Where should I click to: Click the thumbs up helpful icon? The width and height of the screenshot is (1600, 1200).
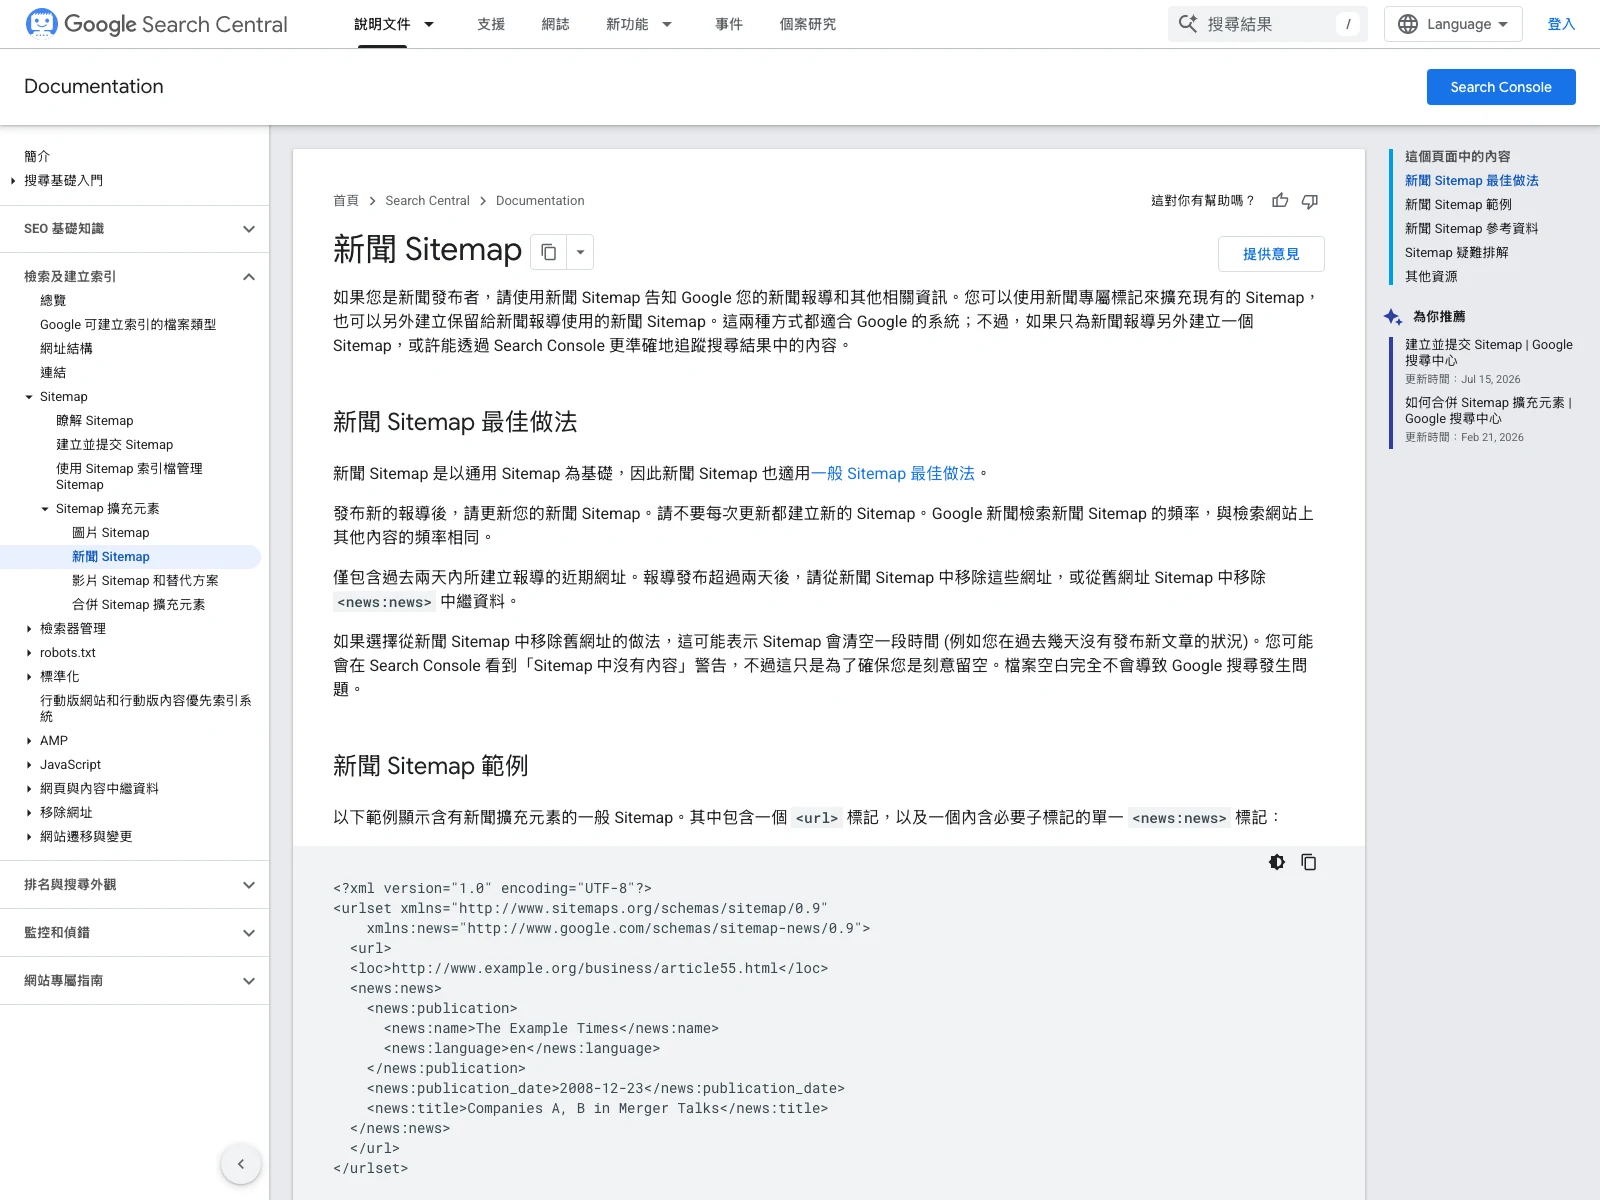coord(1280,201)
